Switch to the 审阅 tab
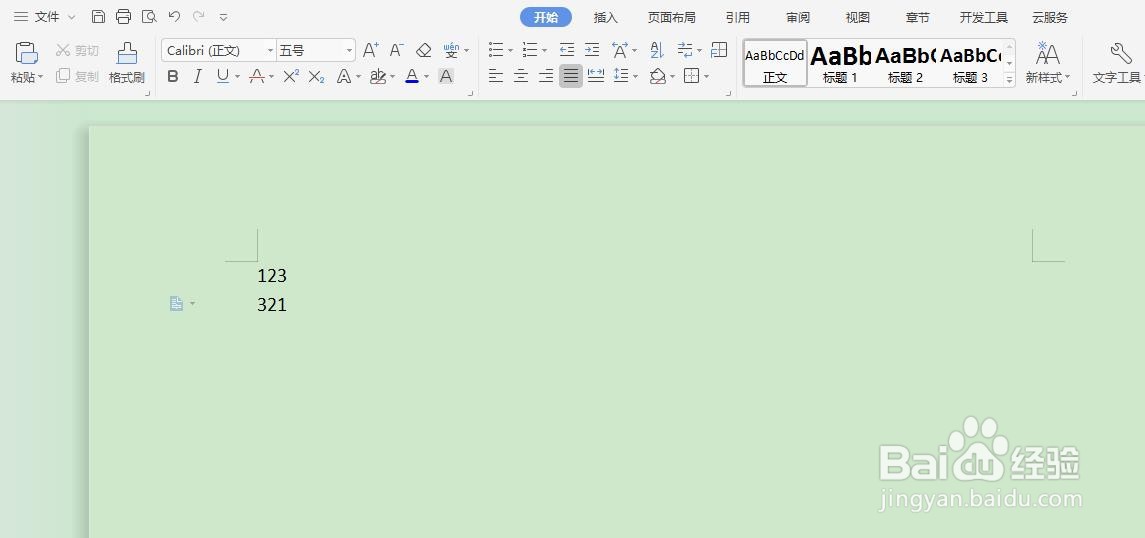This screenshot has height=538, width=1145. pos(798,18)
